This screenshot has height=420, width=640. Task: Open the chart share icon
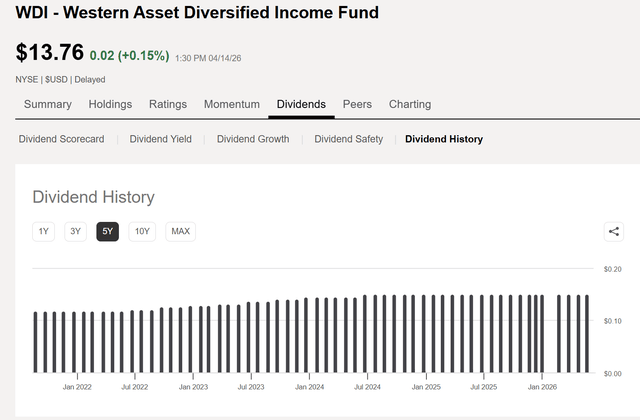613,231
